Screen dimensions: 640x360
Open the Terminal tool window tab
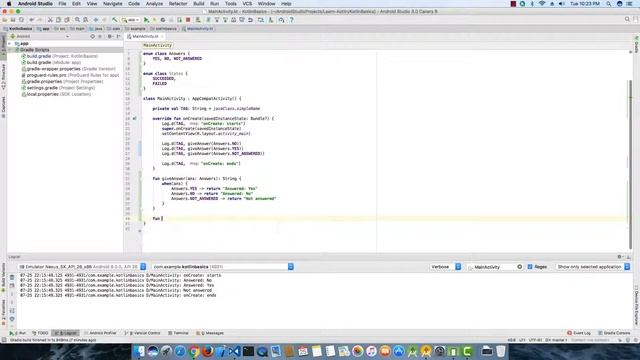pyautogui.click(x=178, y=333)
